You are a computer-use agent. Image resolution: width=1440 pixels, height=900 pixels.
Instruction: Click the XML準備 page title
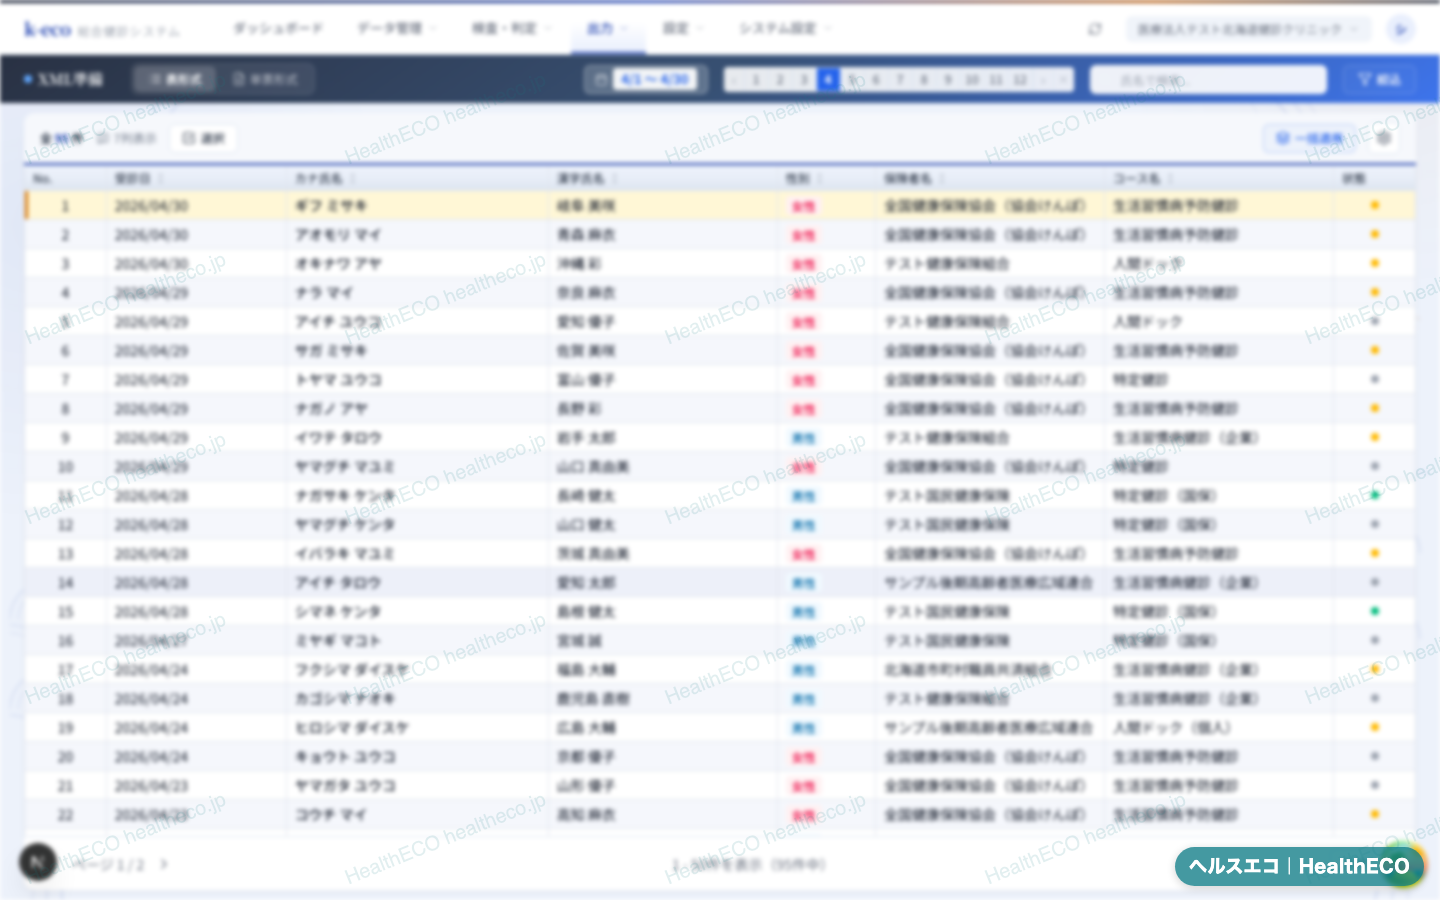pyautogui.click(x=70, y=79)
